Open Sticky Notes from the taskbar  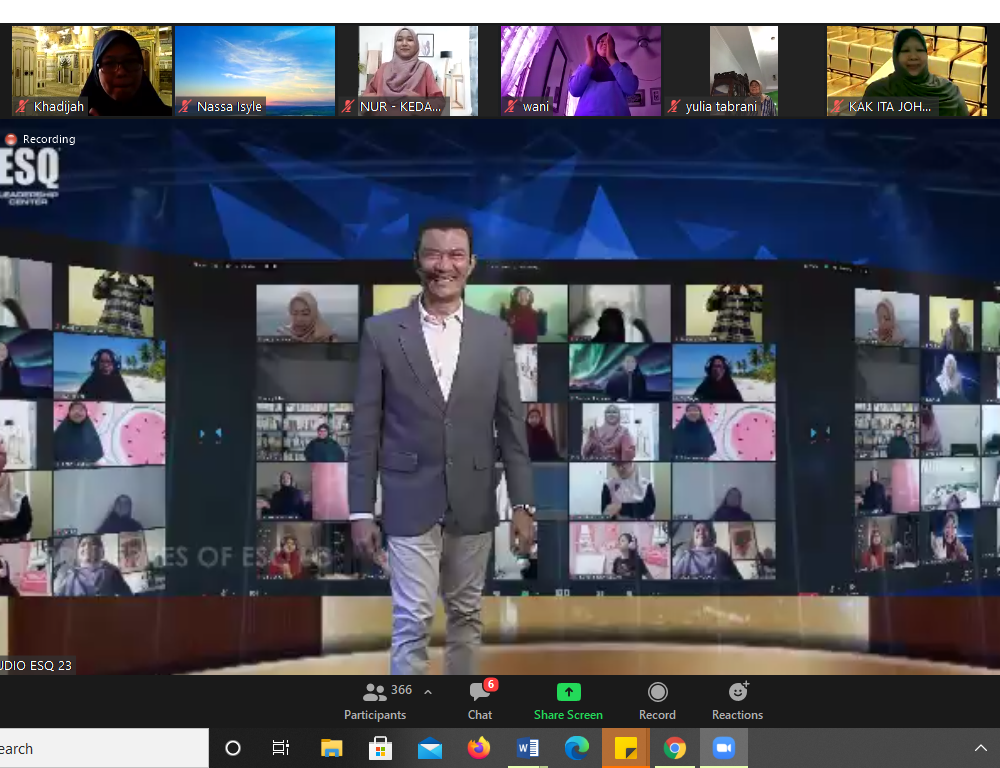click(626, 748)
